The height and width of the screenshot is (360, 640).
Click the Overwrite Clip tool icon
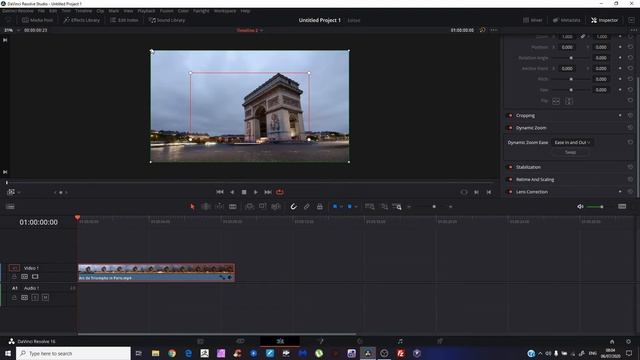point(262,207)
